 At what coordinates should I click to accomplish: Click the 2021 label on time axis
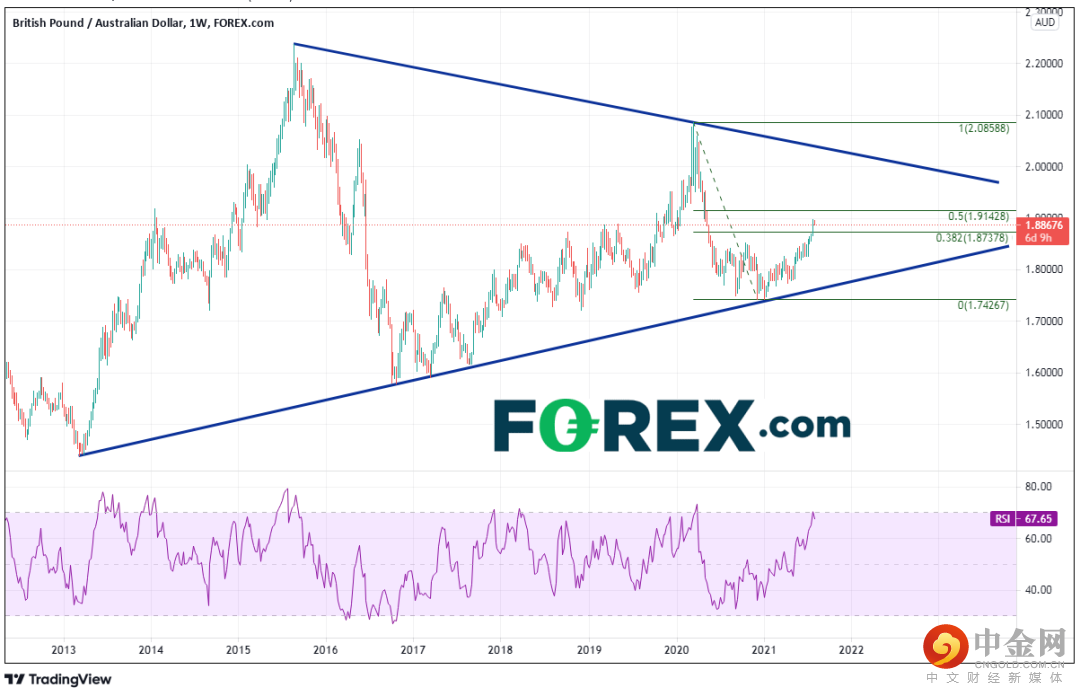pyautogui.click(x=763, y=649)
